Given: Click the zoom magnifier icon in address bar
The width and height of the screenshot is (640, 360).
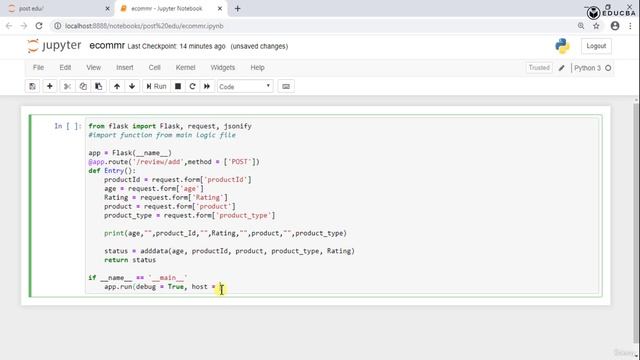Looking at the screenshot, I should point(581,26).
